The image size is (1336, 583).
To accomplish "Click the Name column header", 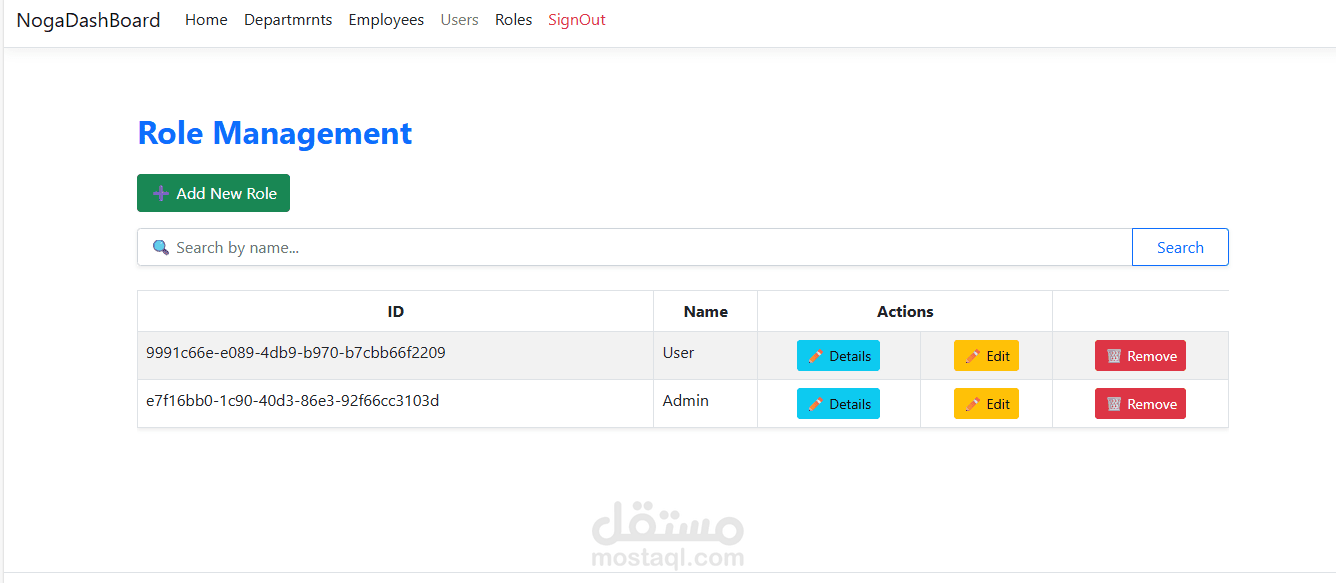I will click(x=705, y=311).
